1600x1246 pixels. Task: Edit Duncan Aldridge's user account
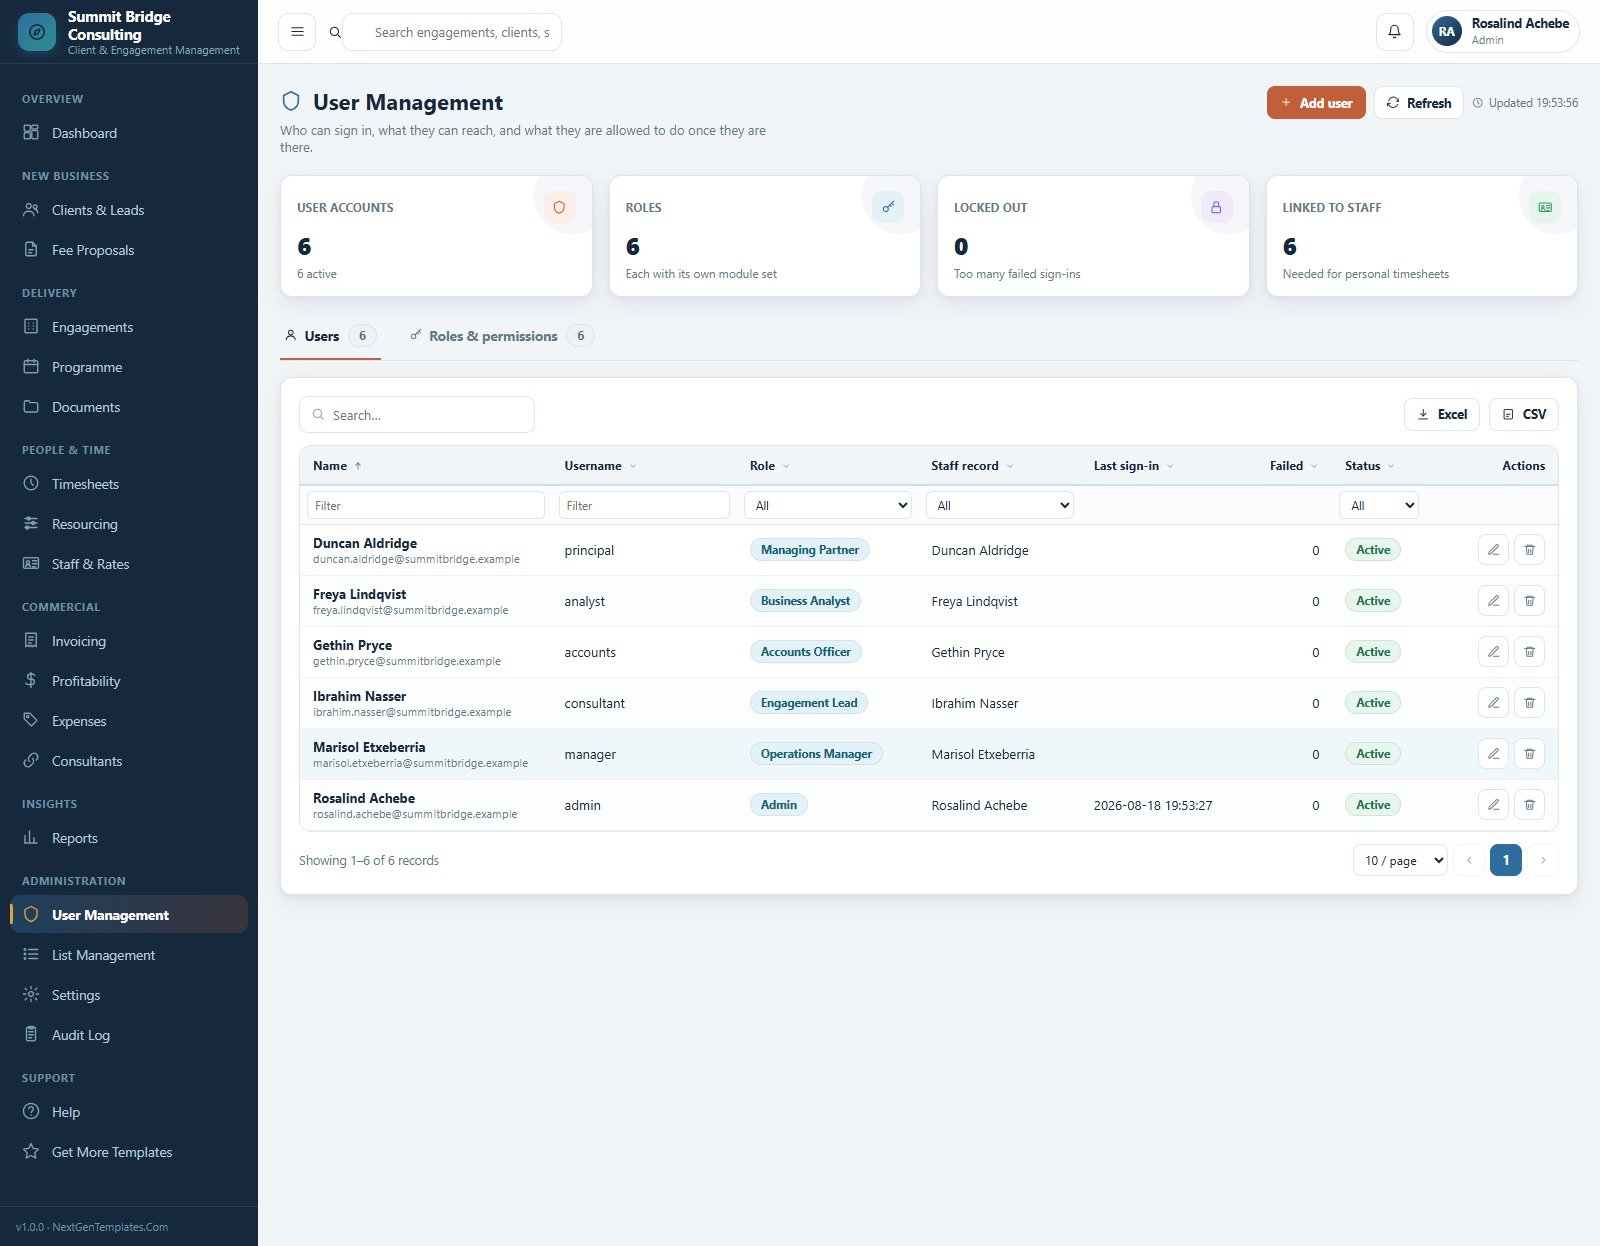click(x=1493, y=550)
